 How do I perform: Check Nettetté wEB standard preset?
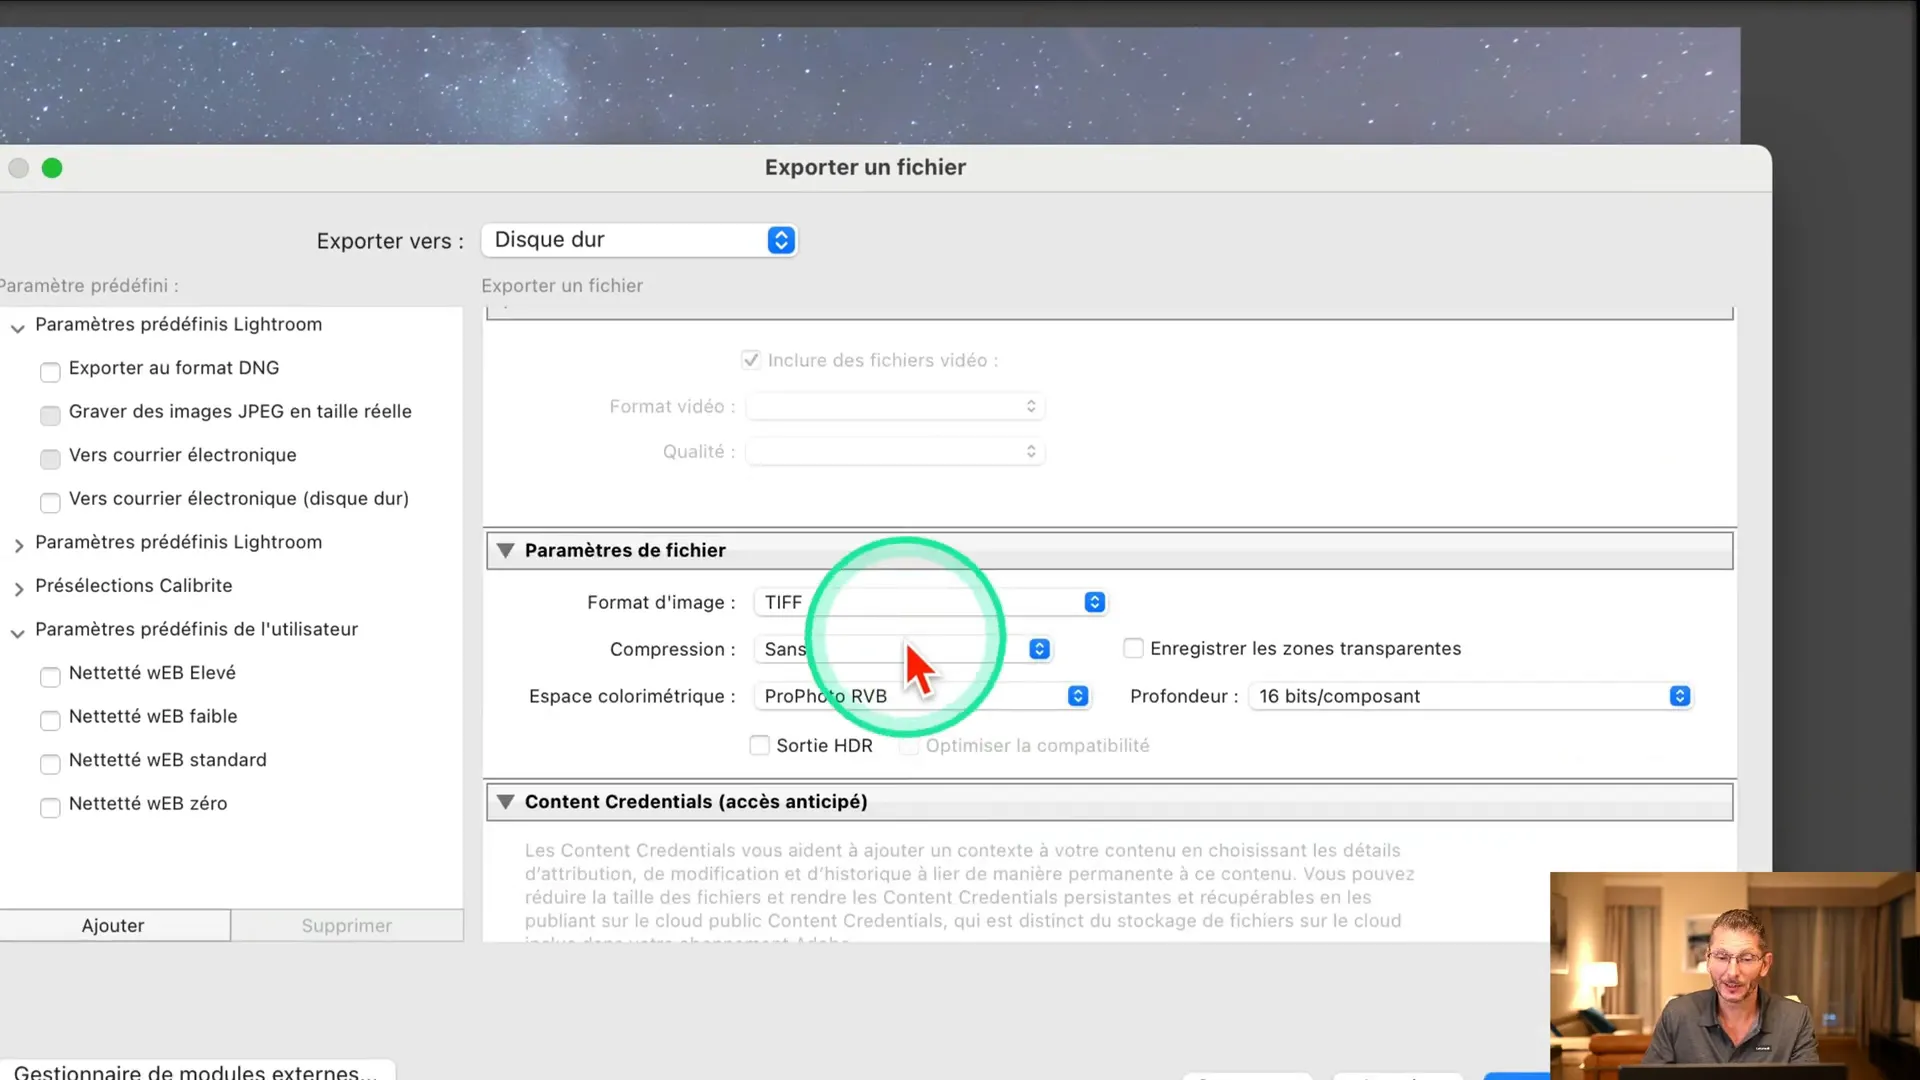point(50,764)
